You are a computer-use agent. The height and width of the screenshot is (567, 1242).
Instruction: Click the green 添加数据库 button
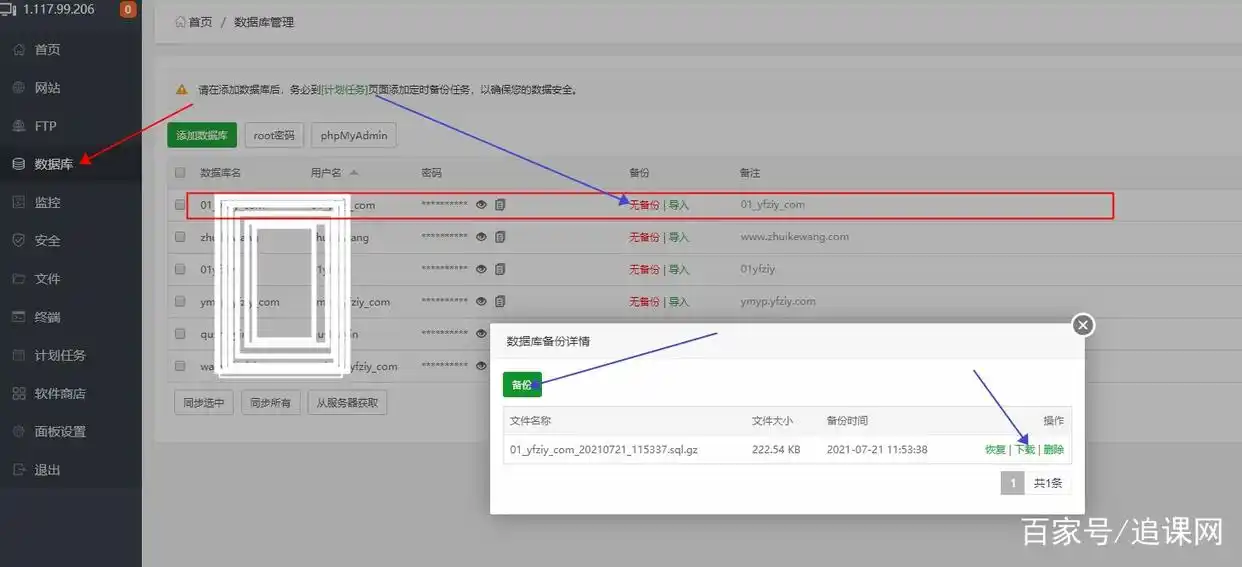[202, 136]
